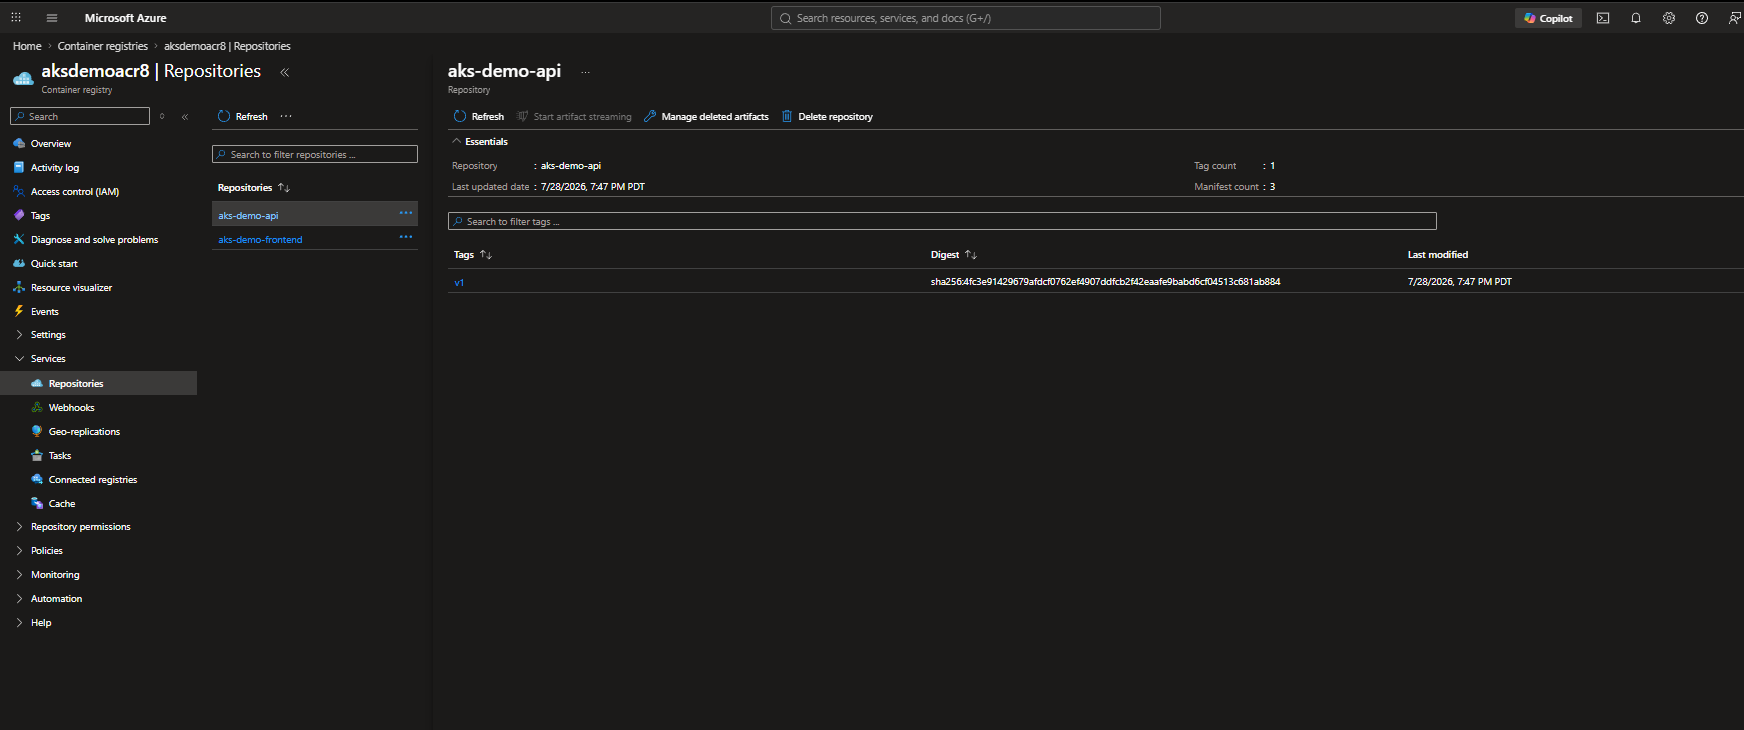This screenshot has width=1744, height=730.
Task: Open the notifications bell
Action: [x=1636, y=18]
